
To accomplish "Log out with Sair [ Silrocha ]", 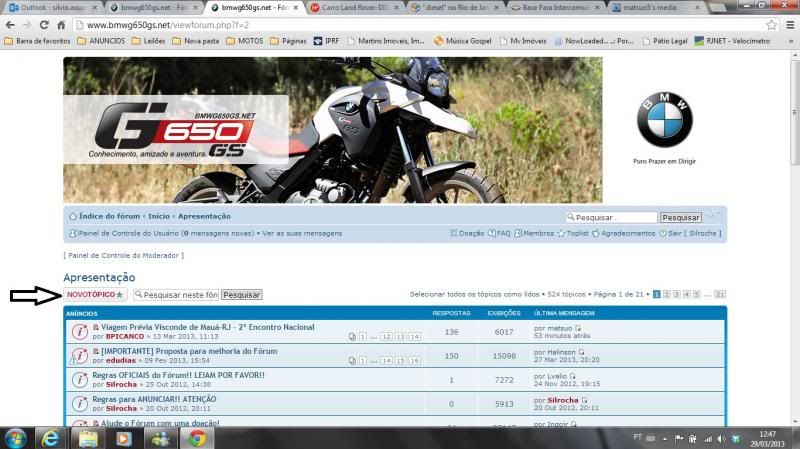I will point(690,233).
